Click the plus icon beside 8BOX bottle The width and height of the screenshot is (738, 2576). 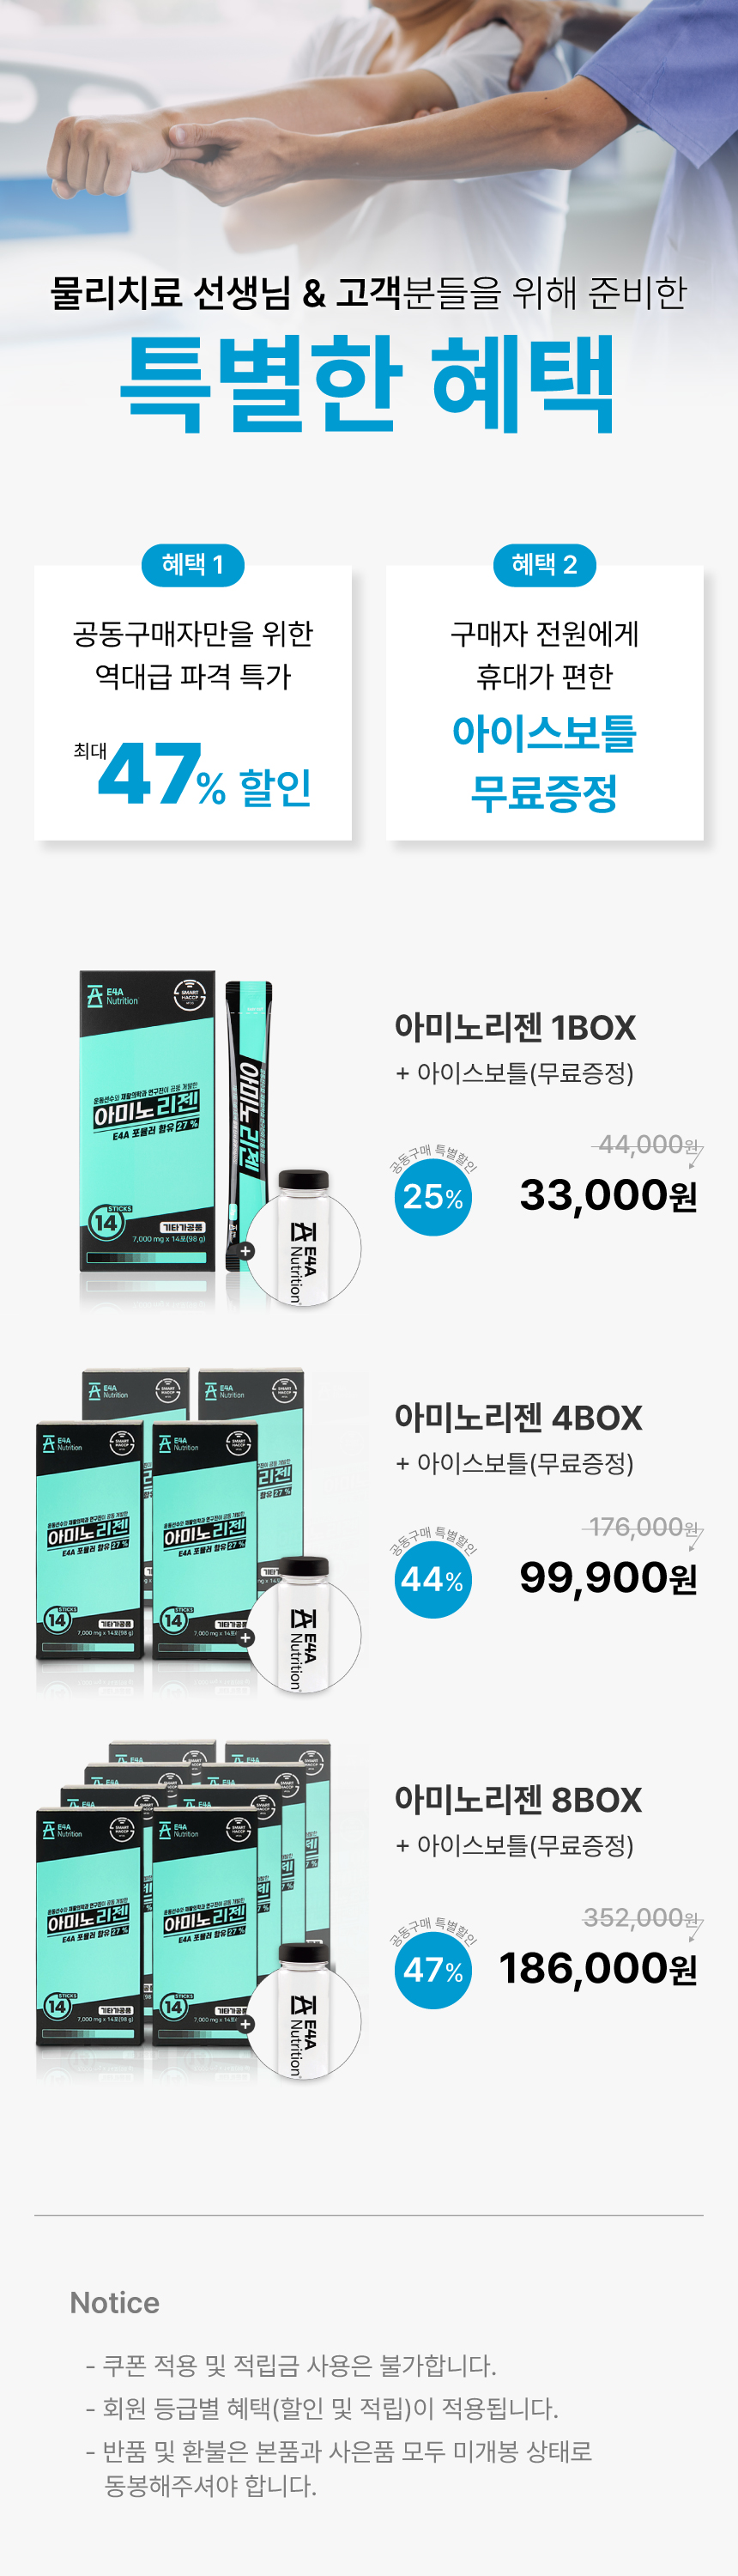(246, 2024)
